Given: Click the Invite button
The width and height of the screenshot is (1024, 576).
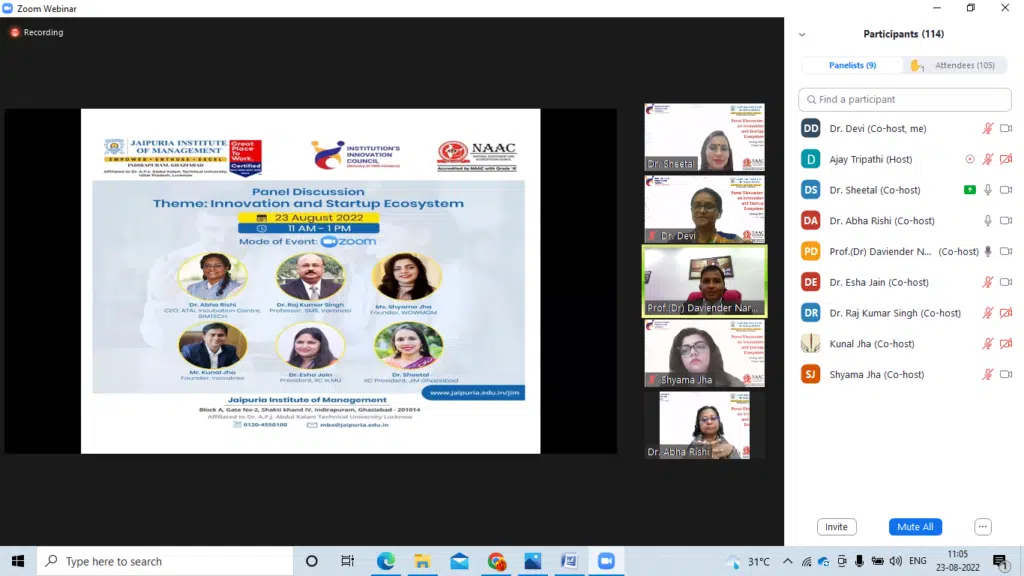Looking at the screenshot, I should [836, 527].
